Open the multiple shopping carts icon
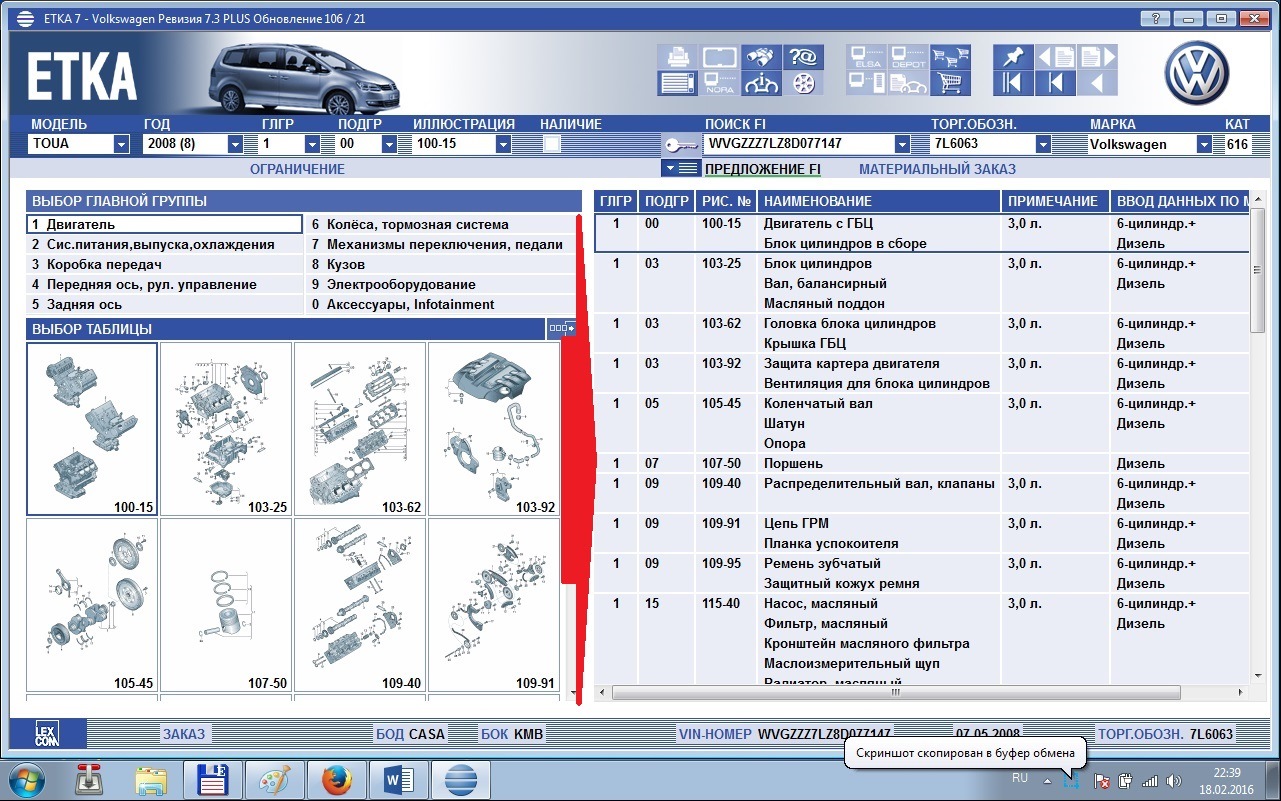1281x801 pixels. (x=950, y=57)
